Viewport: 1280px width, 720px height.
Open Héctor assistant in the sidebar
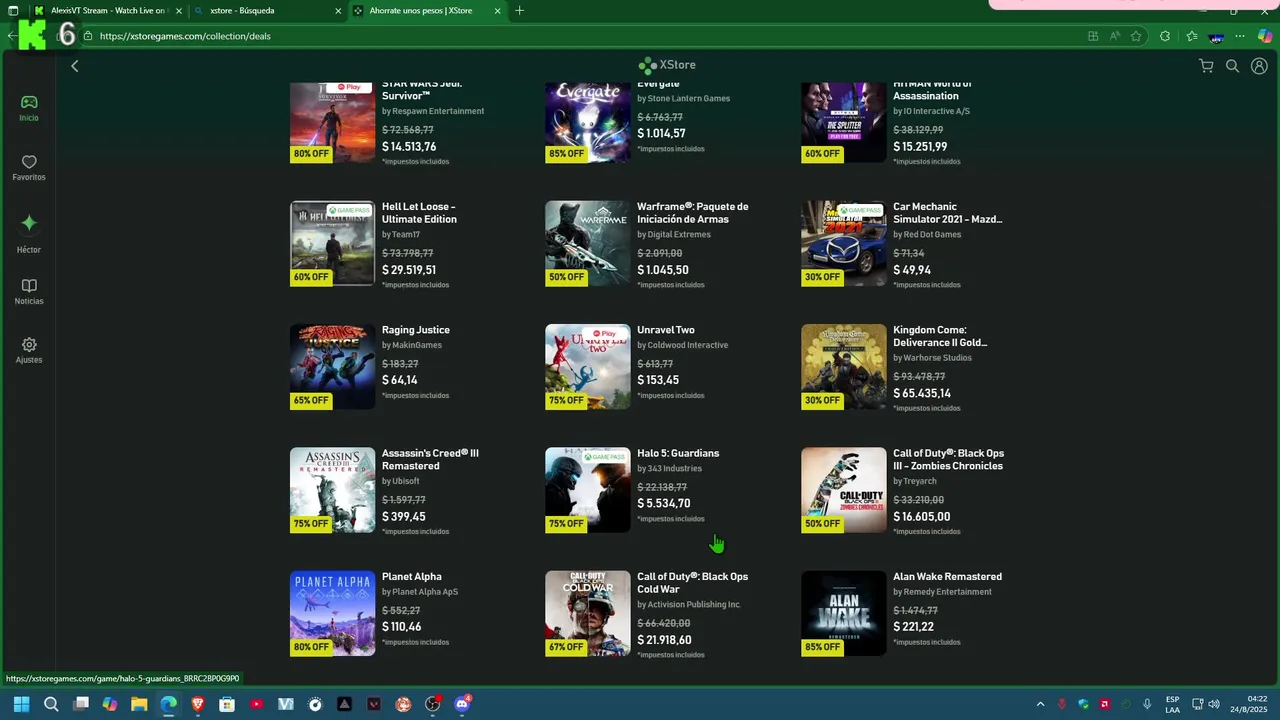[x=29, y=234]
